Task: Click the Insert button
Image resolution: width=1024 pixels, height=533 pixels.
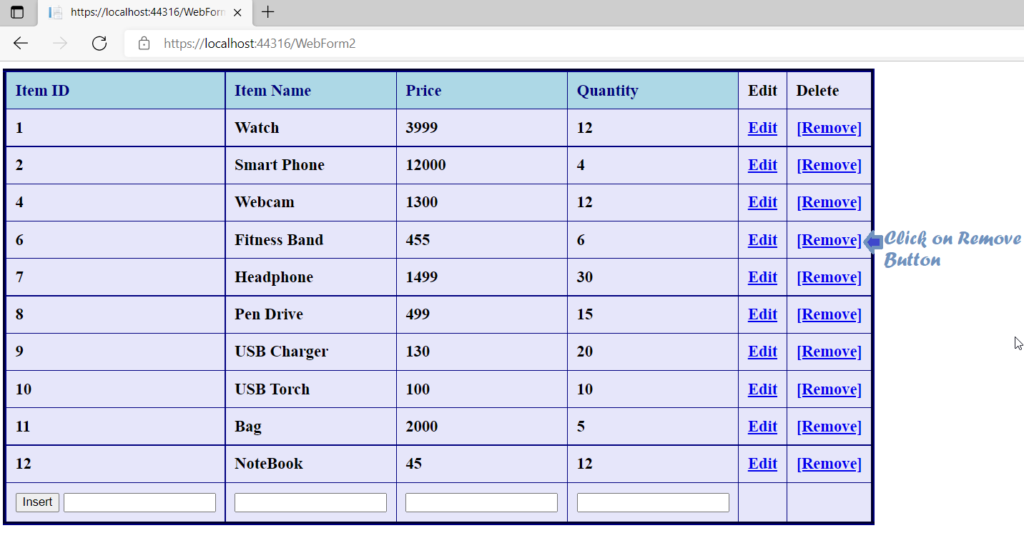Action: coord(37,502)
